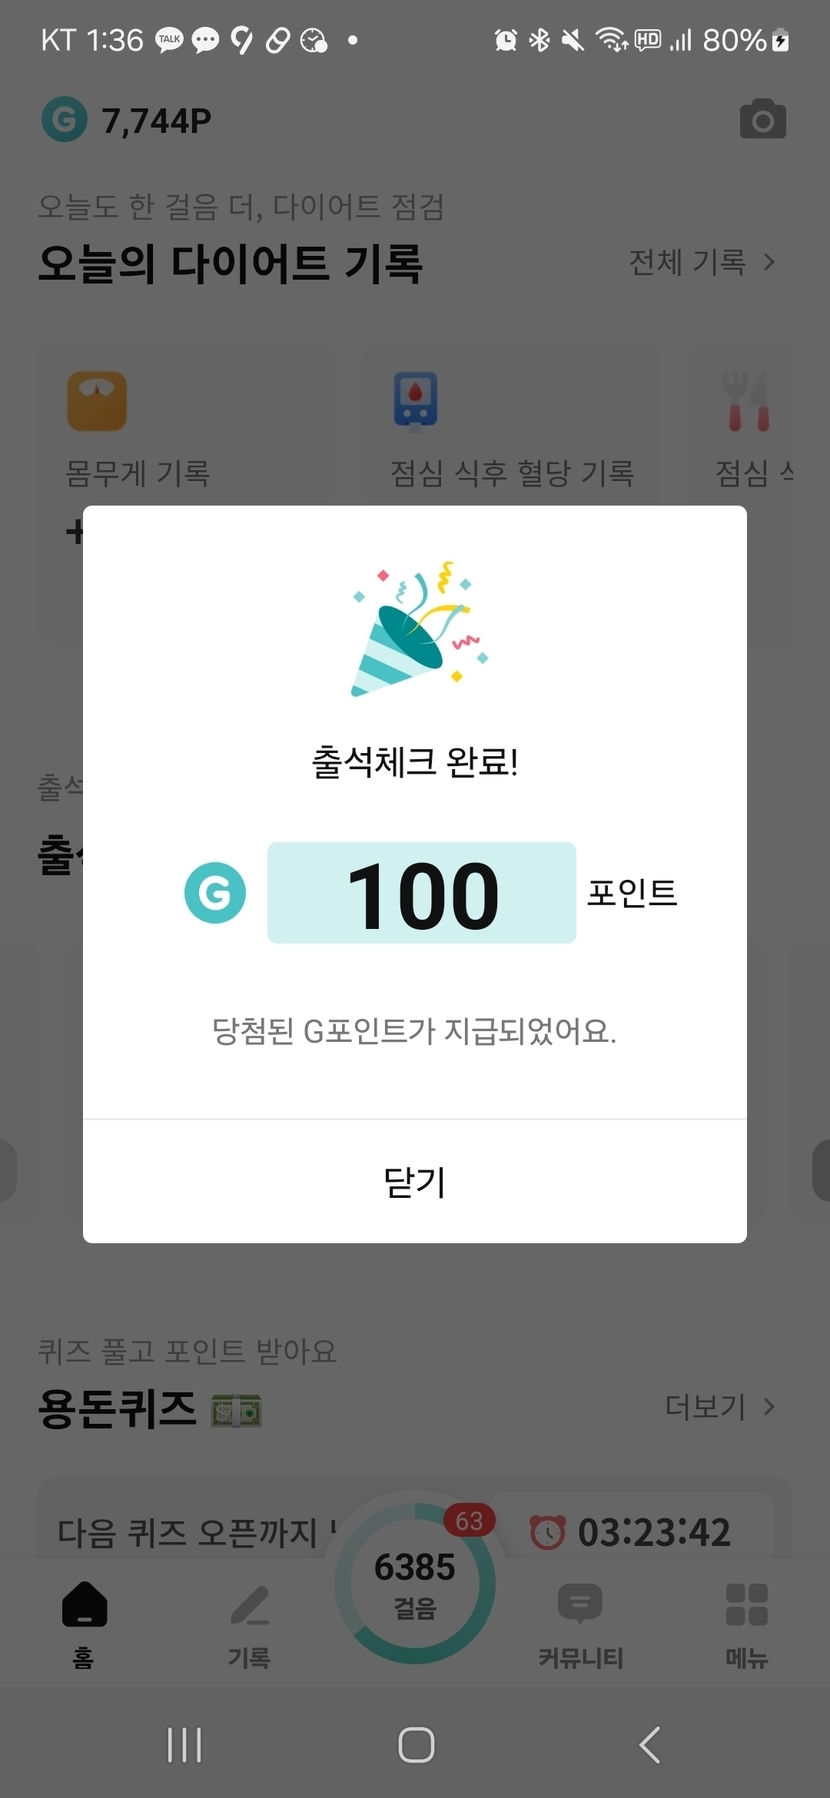This screenshot has width=830, height=1798.
Task: Tap the red alarm clock countdown icon
Action: (547, 1531)
